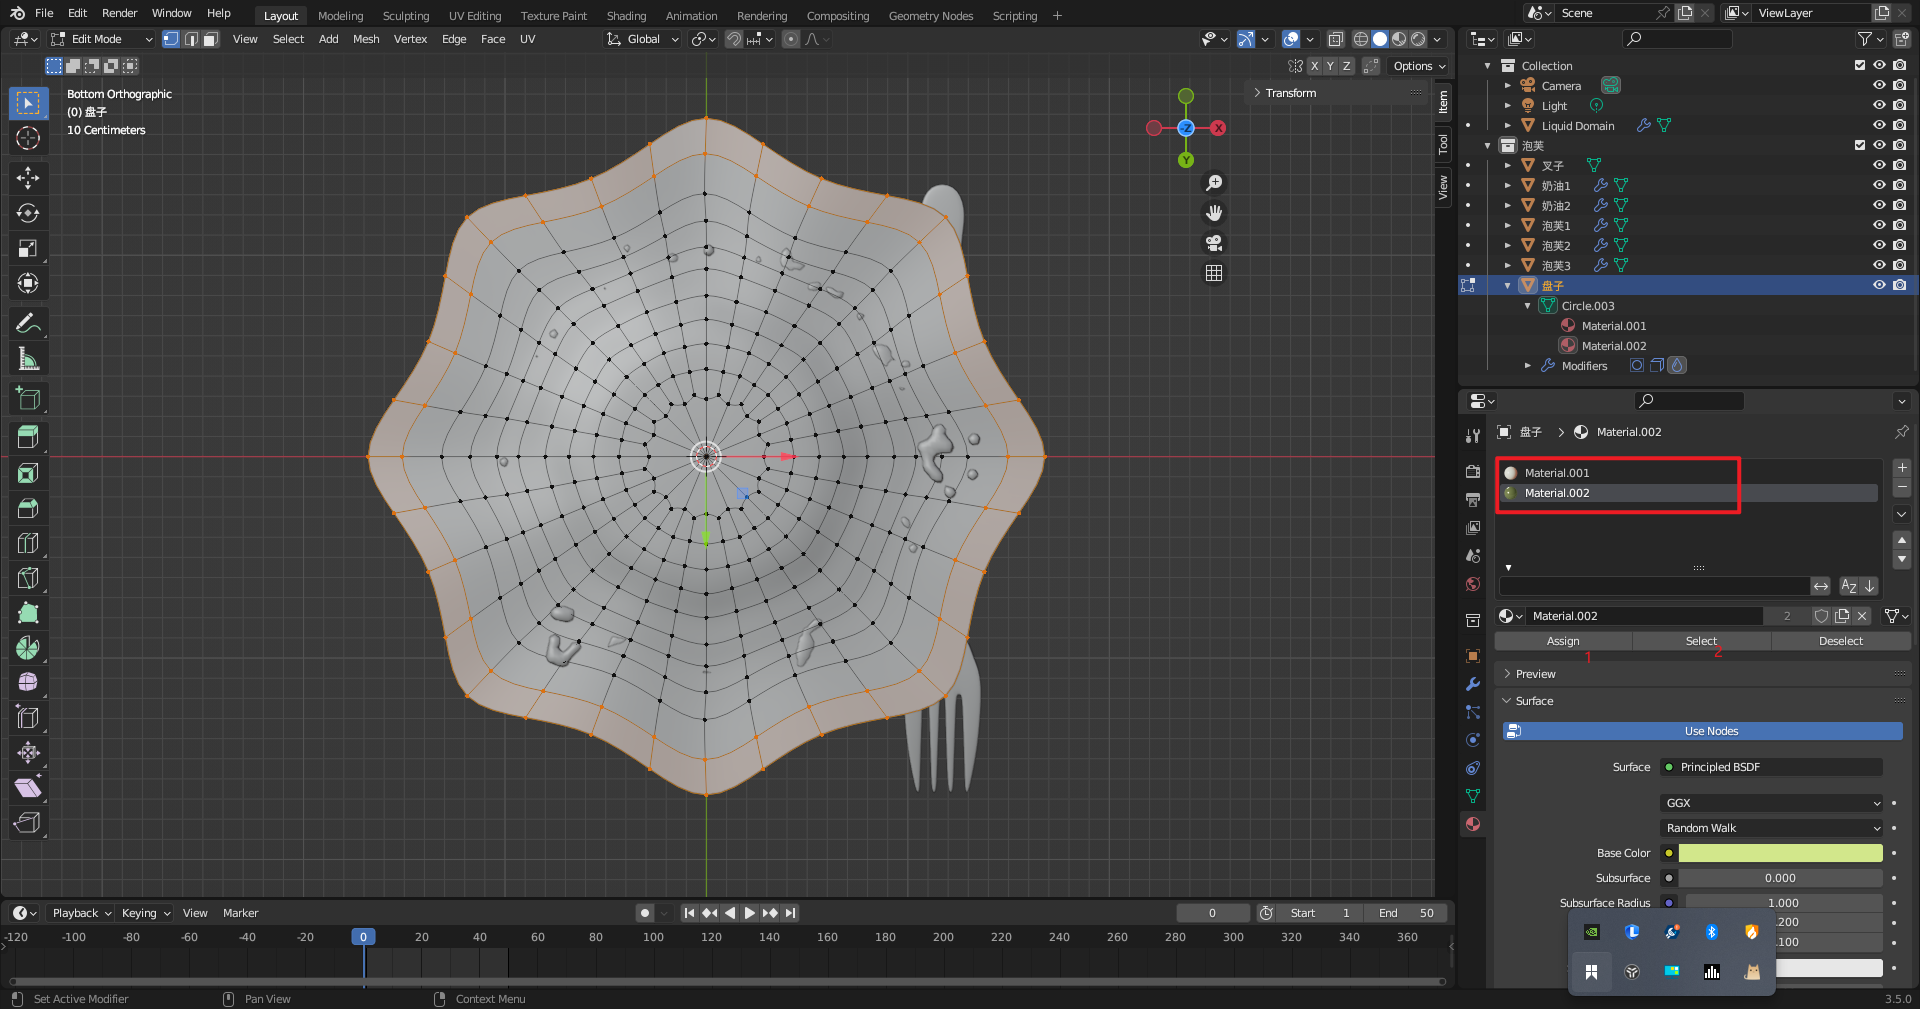Screen dimensions: 1920x1009
Task: Switch to the Shading workspace tab
Action: click(x=626, y=16)
